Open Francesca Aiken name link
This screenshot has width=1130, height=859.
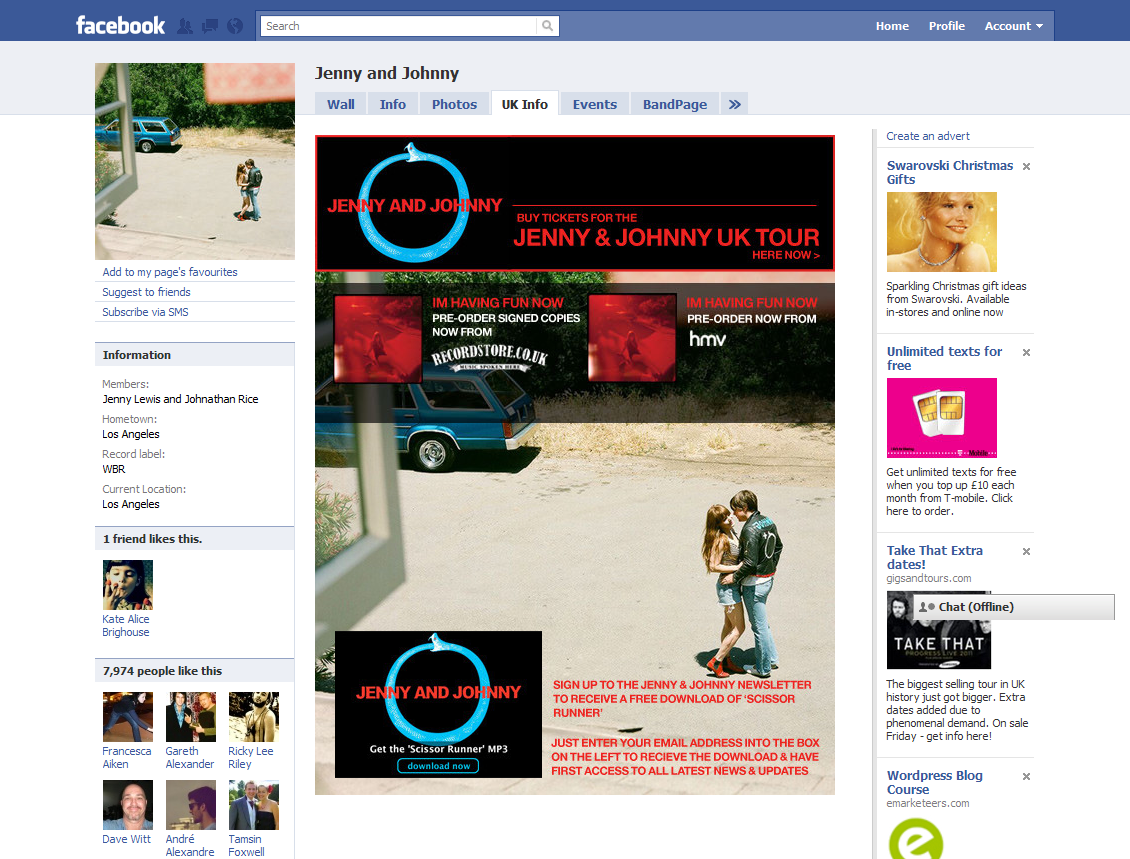pyautogui.click(x=127, y=757)
